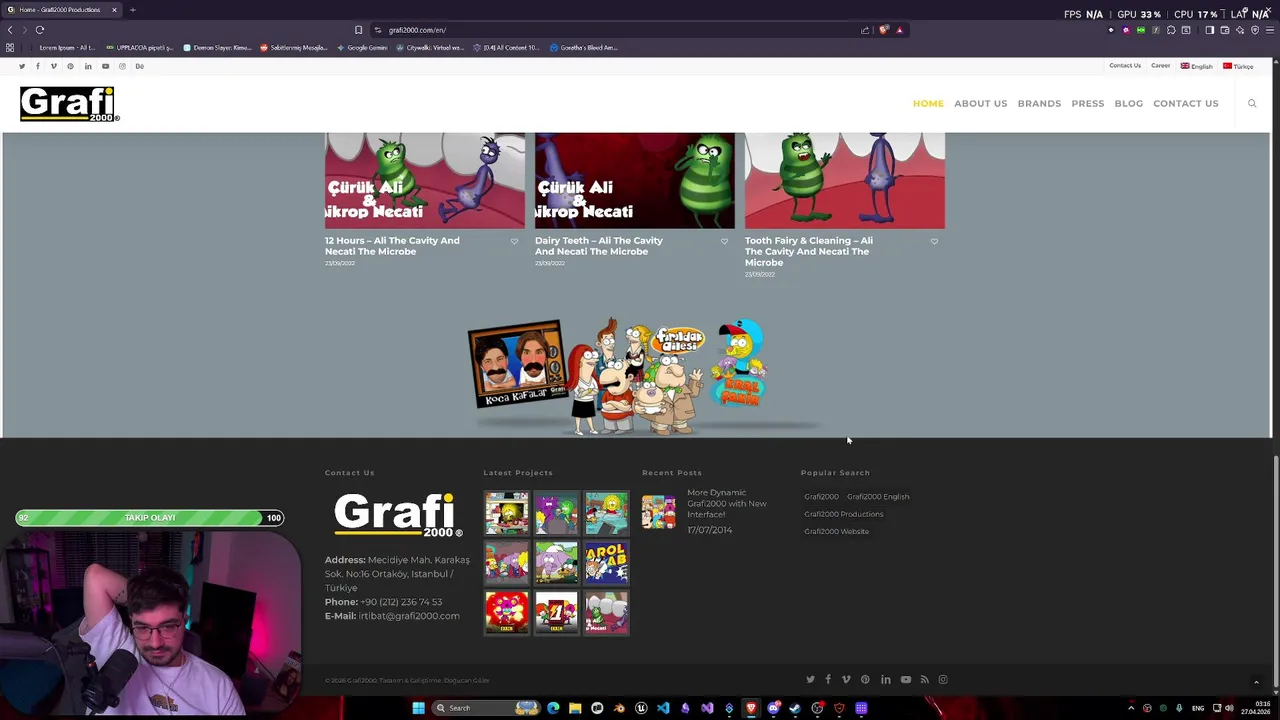This screenshot has height=720, width=1280.
Task: Open File Explorer from the taskbar
Action: tap(575, 708)
